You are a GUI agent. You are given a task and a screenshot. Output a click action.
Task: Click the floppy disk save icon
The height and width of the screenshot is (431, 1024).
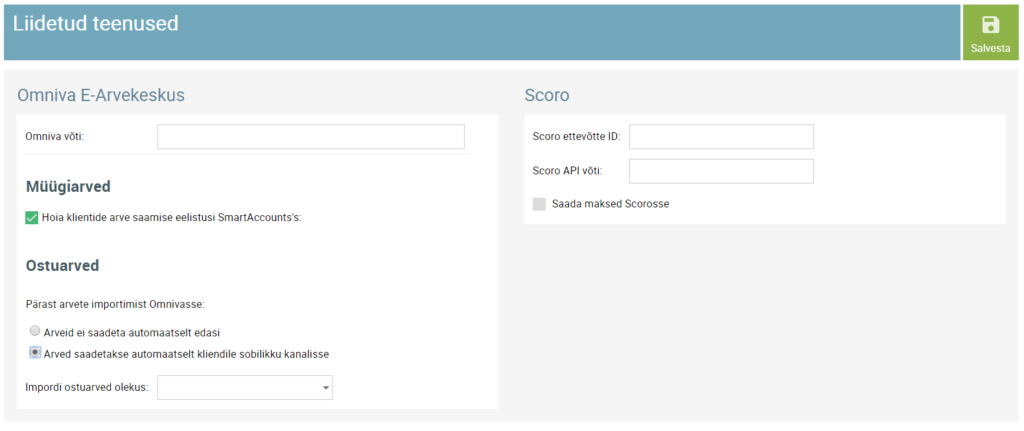click(991, 25)
